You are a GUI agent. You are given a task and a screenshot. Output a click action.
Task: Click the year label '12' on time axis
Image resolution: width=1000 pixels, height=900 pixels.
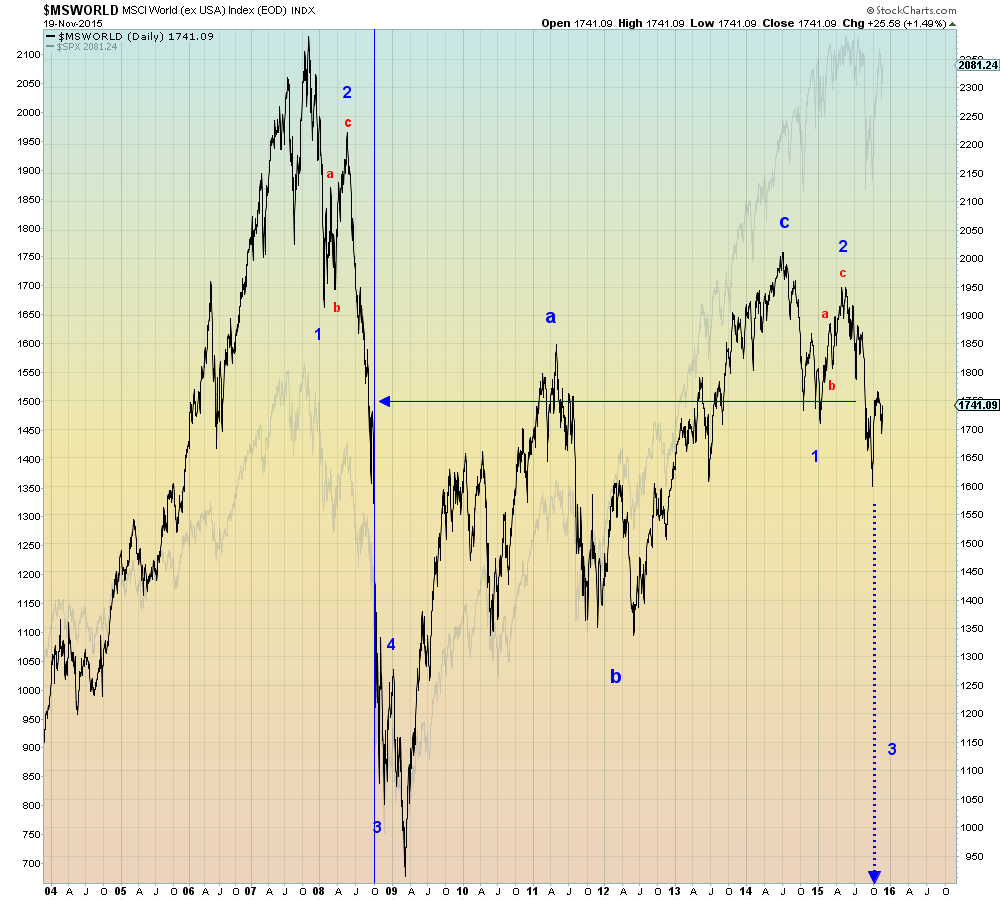(x=603, y=891)
